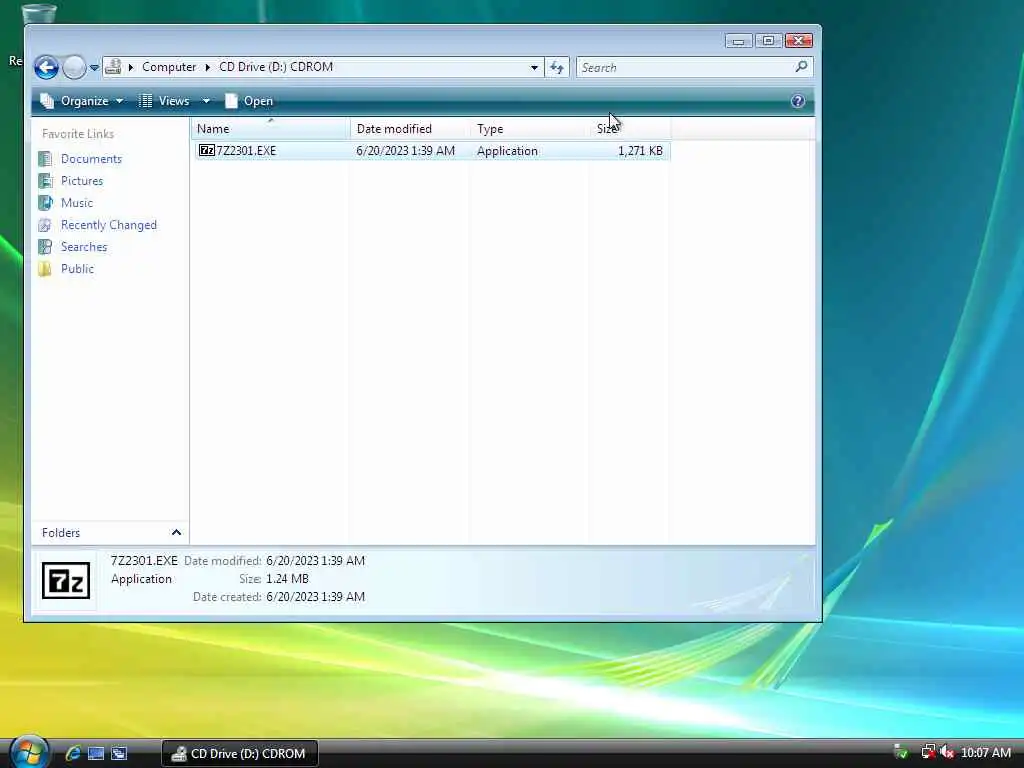Viewport: 1024px width, 768px height.
Task: Click the Safely Remove Hardware tray icon
Action: click(901, 752)
